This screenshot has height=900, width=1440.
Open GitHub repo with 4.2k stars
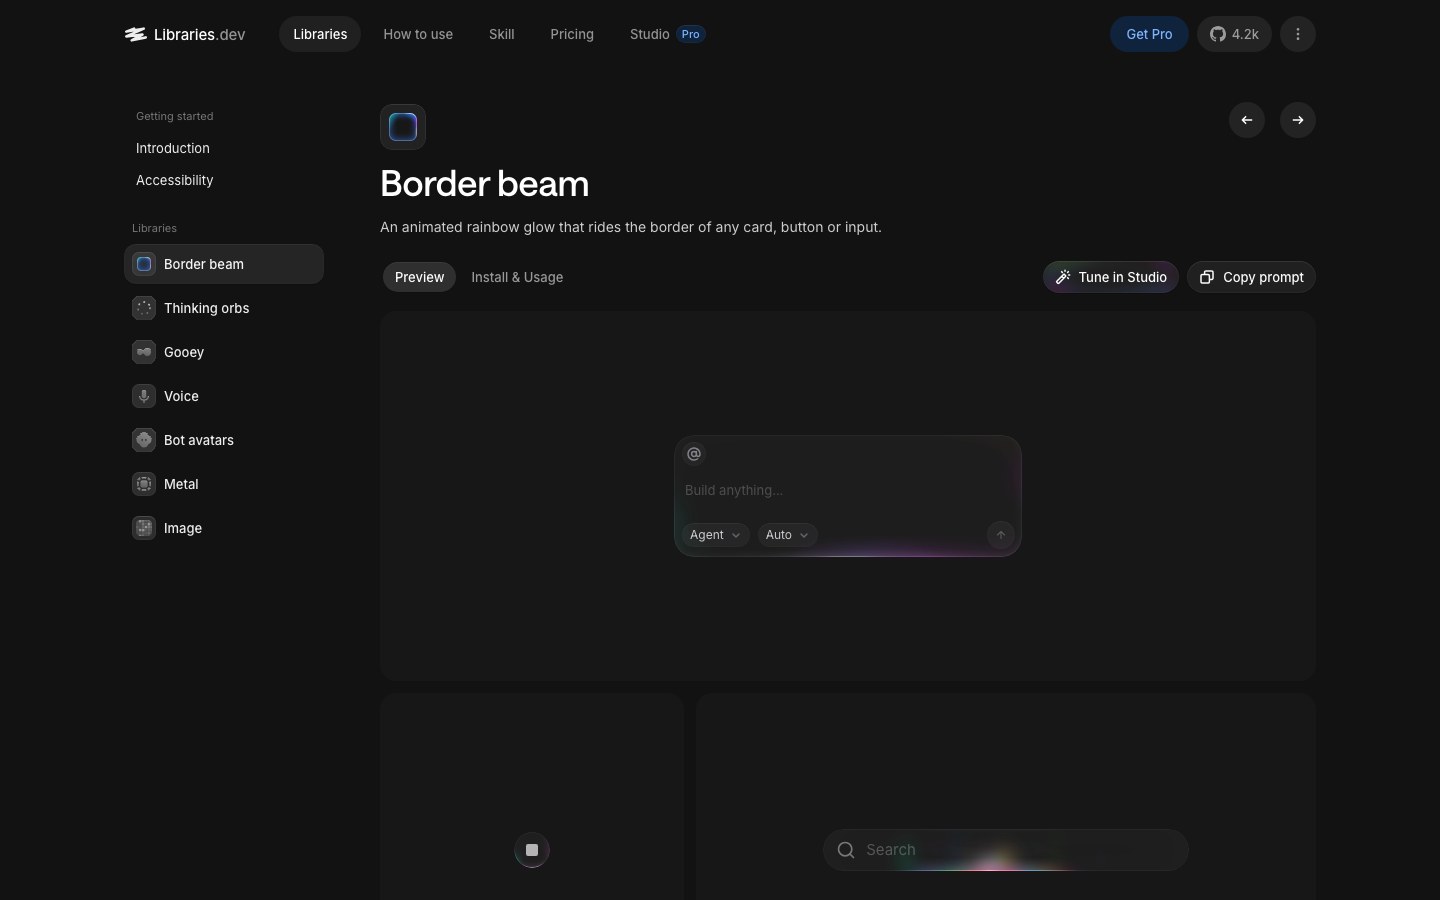point(1234,34)
